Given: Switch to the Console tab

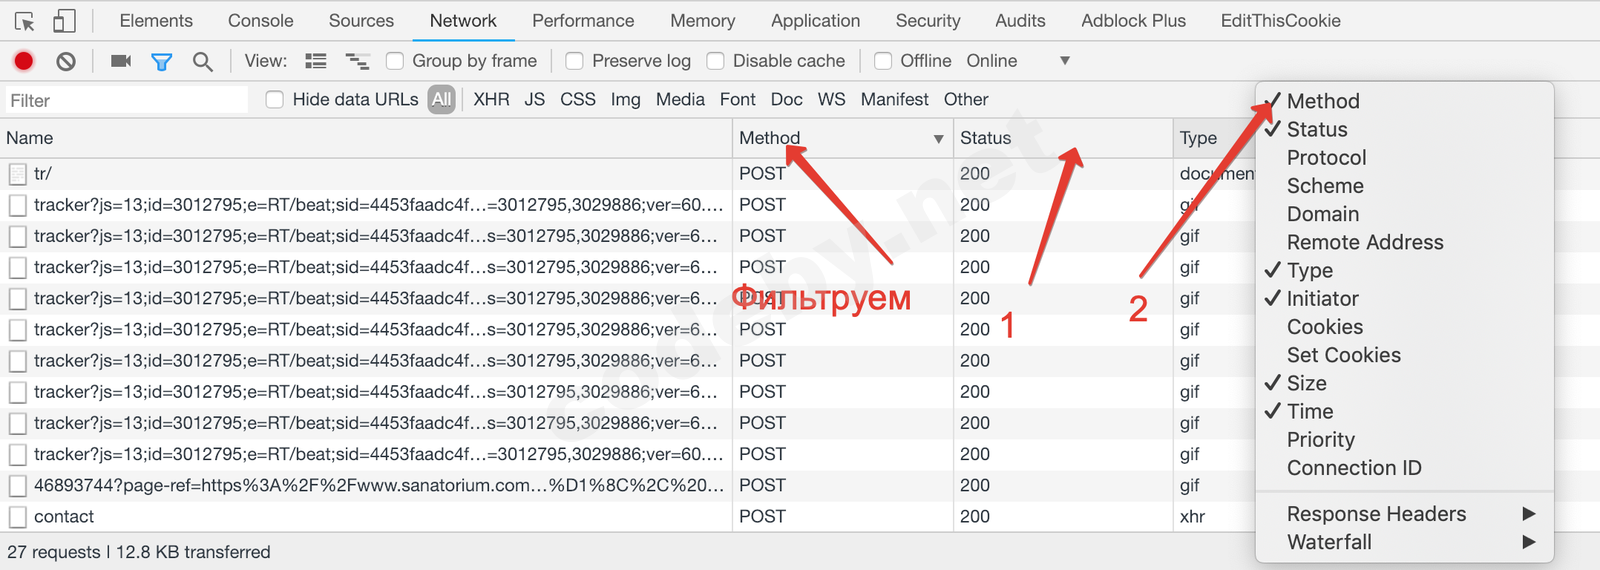Looking at the screenshot, I should (x=260, y=21).
